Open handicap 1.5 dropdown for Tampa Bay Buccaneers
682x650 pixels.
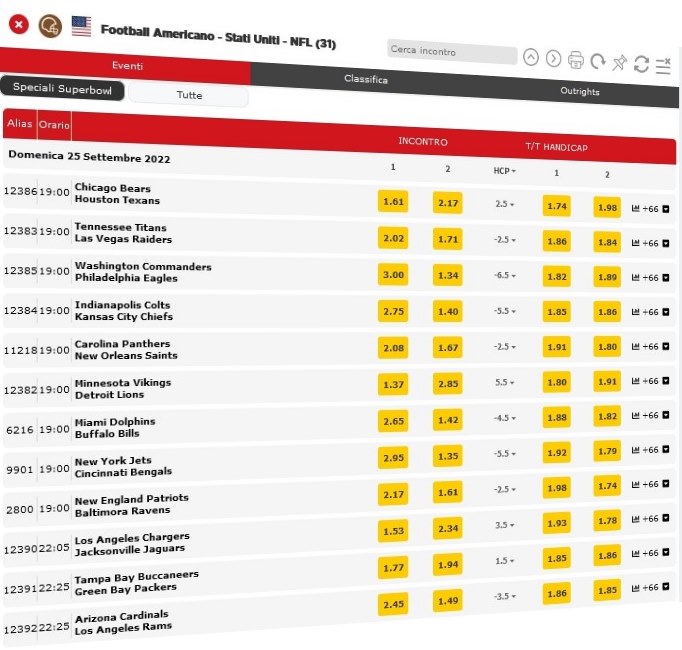coord(505,561)
